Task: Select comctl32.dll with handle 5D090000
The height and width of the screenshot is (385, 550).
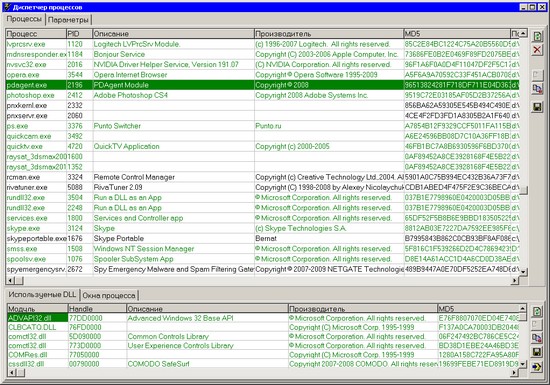Action: point(263,336)
